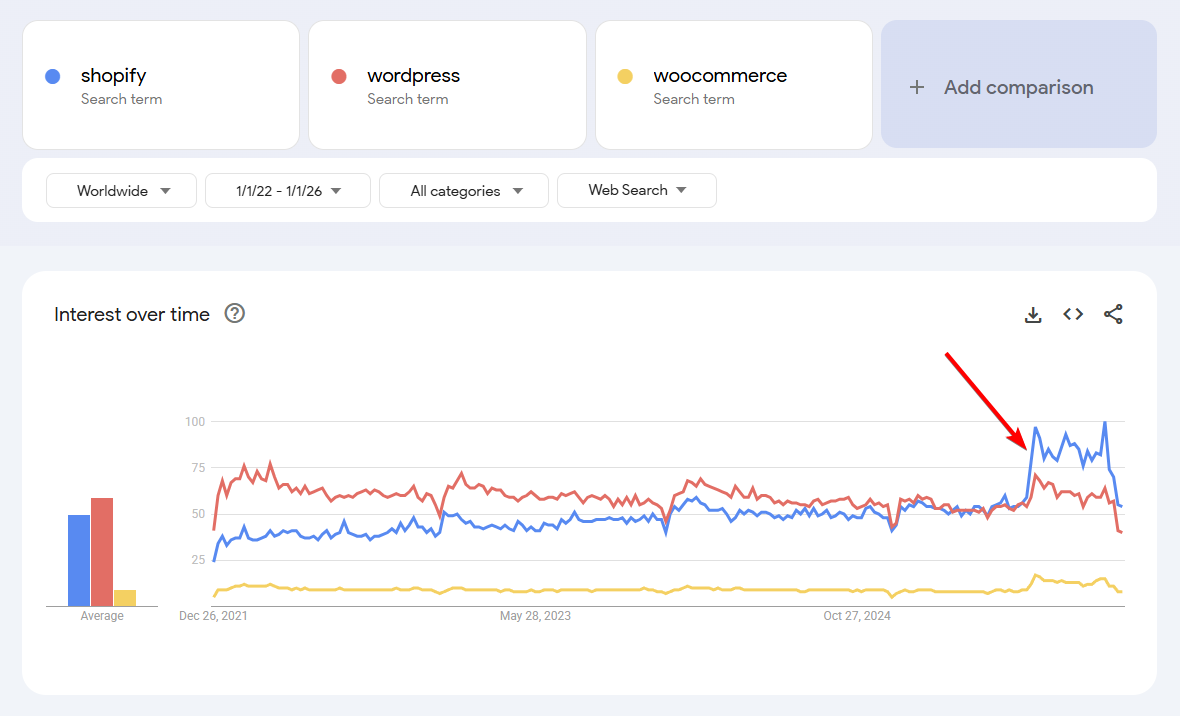Edit the shopify search term

pos(114,76)
